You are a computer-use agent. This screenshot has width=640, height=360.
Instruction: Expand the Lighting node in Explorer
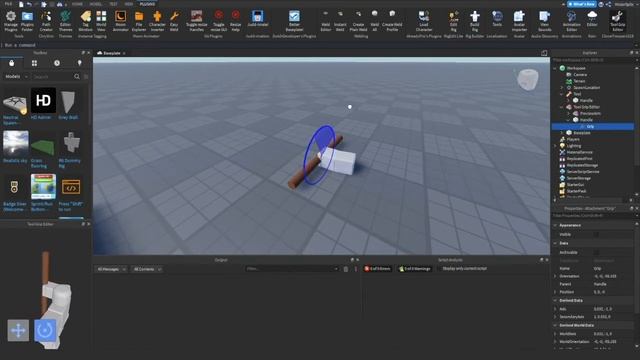(x=555, y=146)
